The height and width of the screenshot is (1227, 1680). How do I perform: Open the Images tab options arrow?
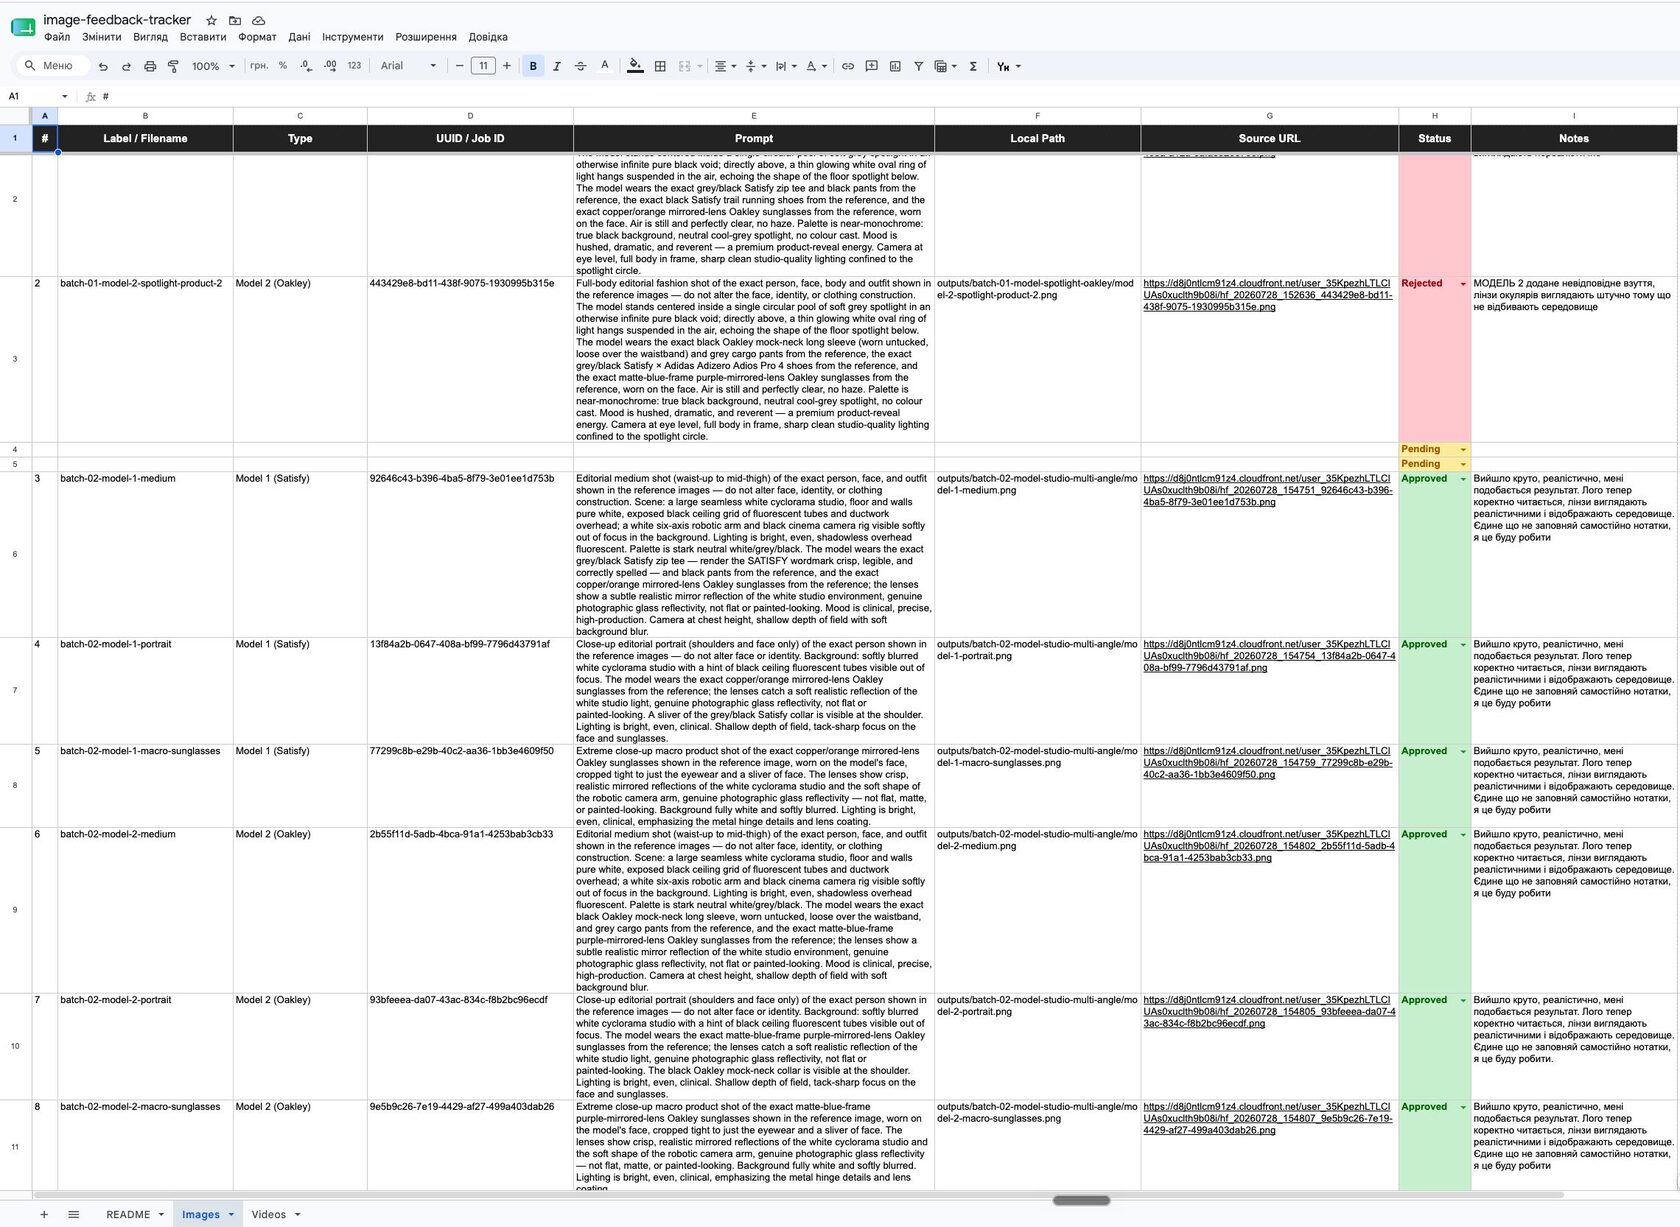click(x=231, y=1215)
